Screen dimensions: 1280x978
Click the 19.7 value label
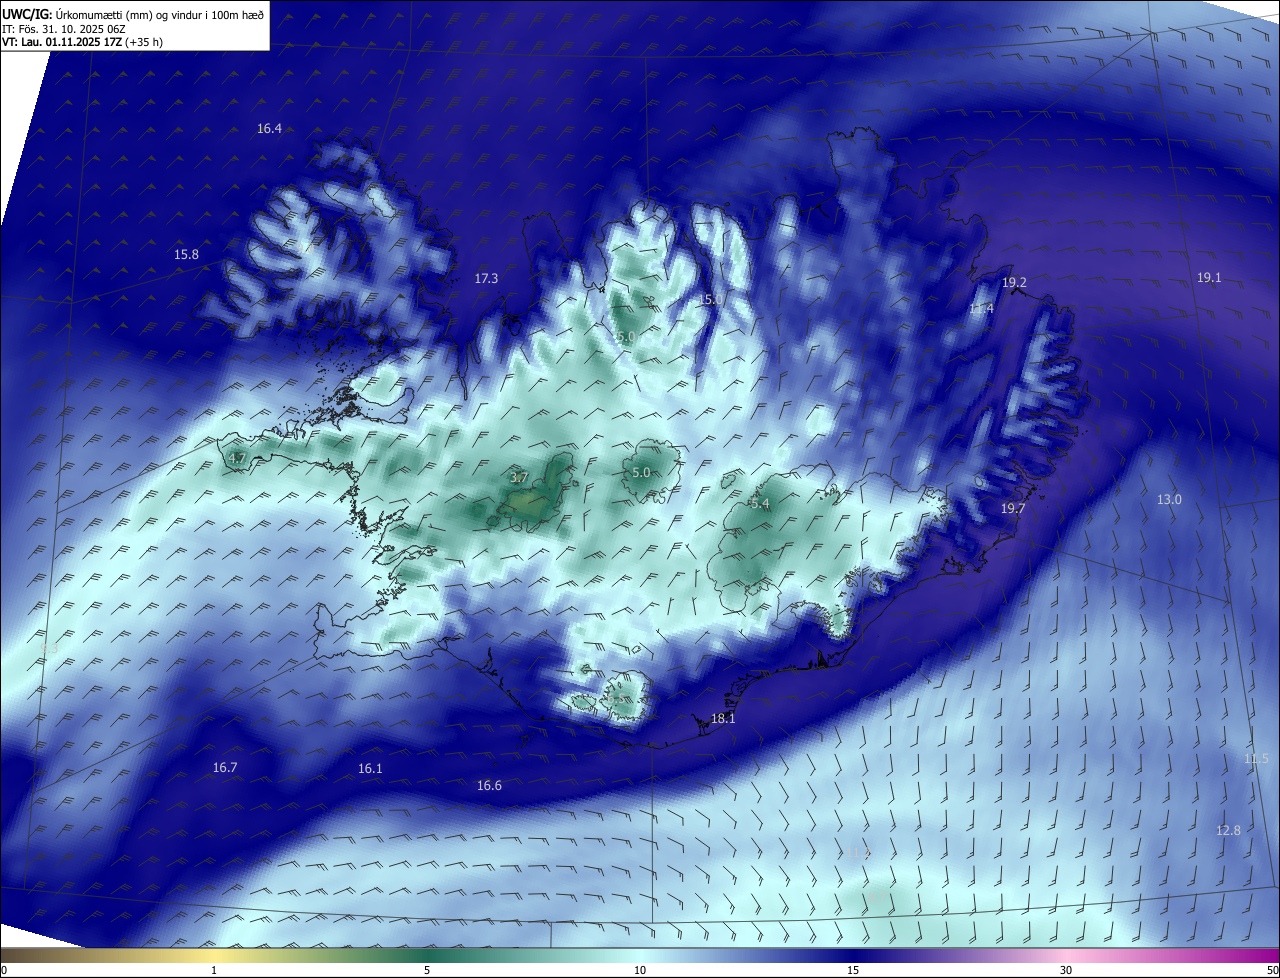[x=1013, y=509]
